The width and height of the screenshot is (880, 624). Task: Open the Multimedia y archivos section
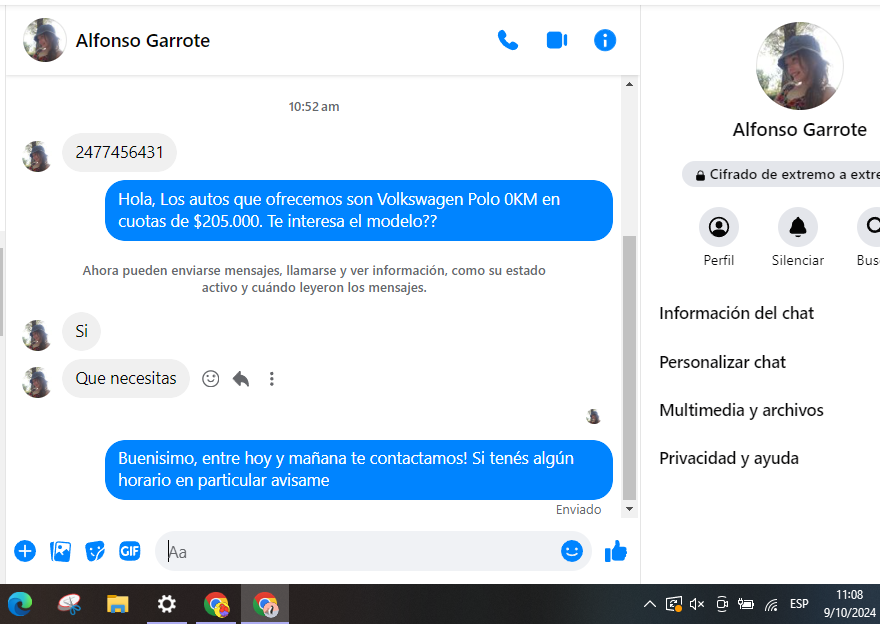[741, 410]
